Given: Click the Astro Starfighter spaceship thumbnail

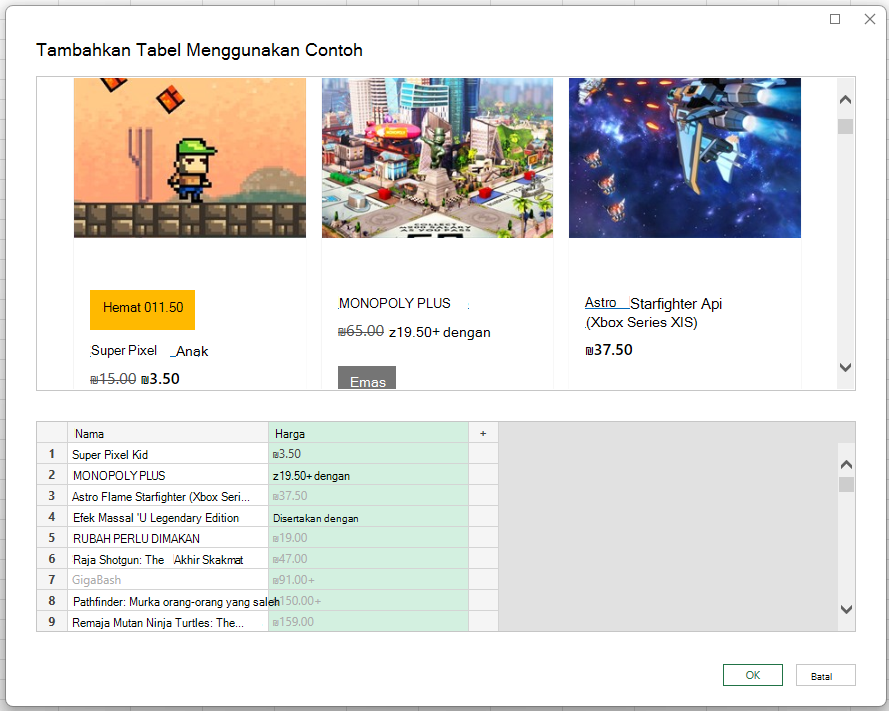Looking at the screenshot, I should click(685, 158).
